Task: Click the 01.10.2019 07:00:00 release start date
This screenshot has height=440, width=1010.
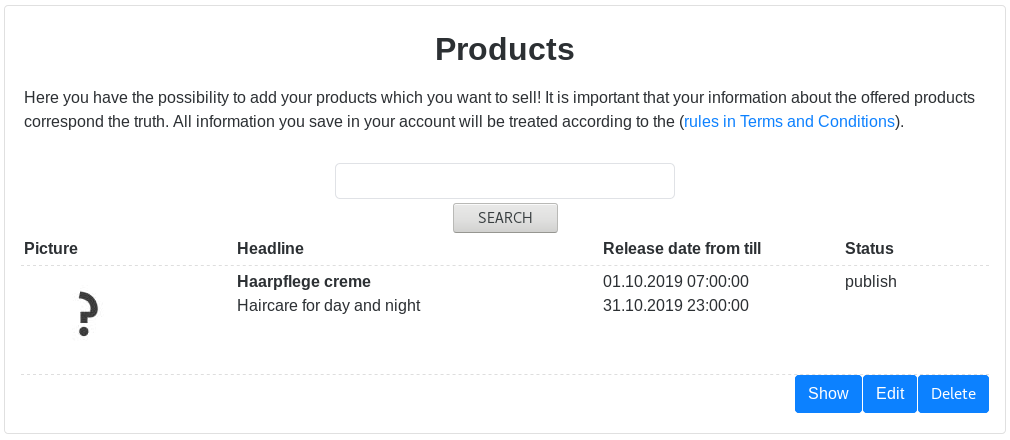Action: (676, 282)
